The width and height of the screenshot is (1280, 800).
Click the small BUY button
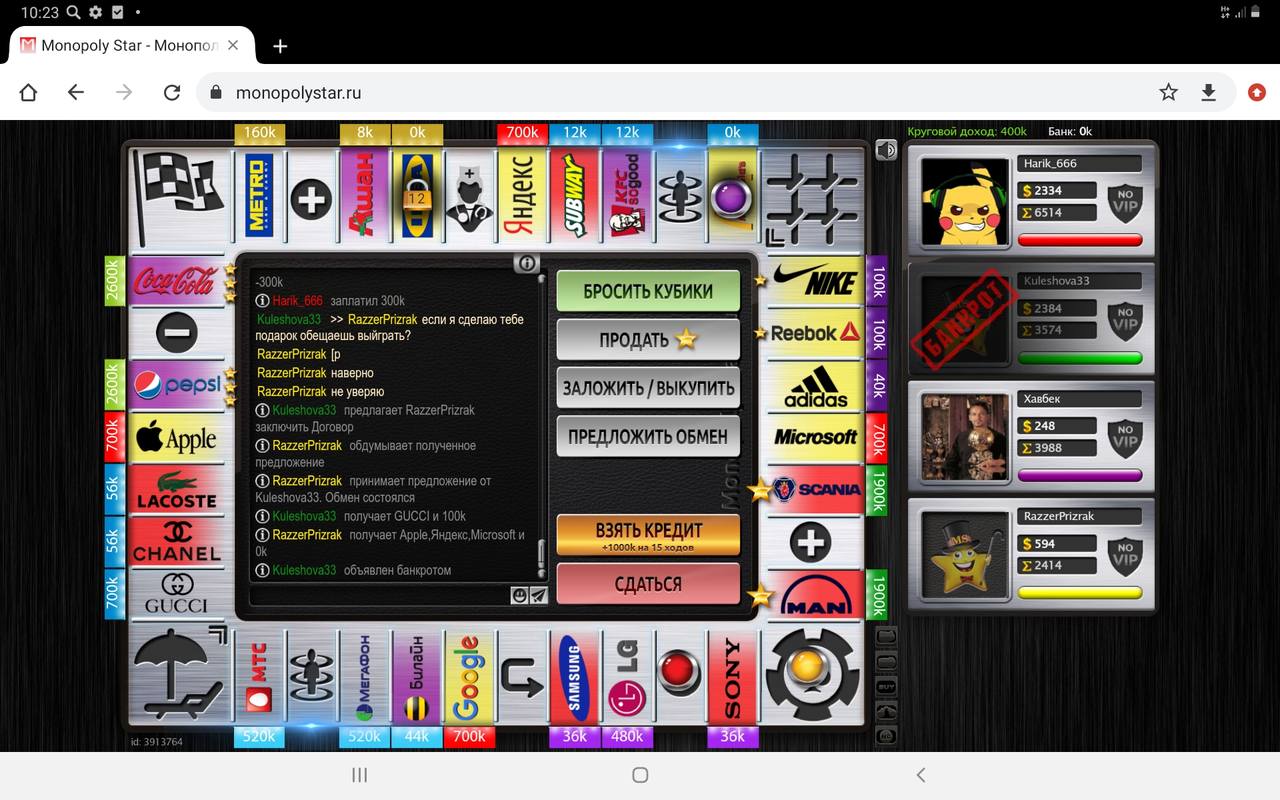tap(886, 687)
